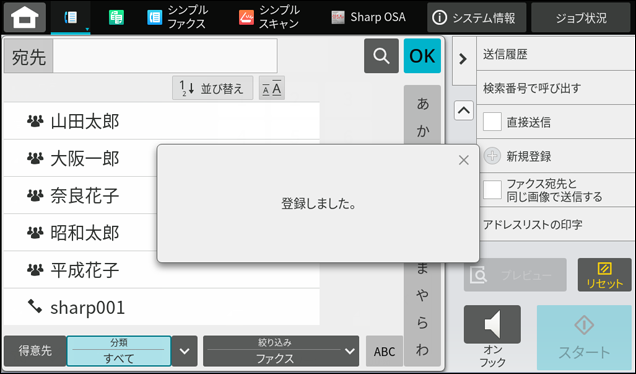Jump to index ら
Viewport: 636px width, 374px height.
click(x=422, y=323)
